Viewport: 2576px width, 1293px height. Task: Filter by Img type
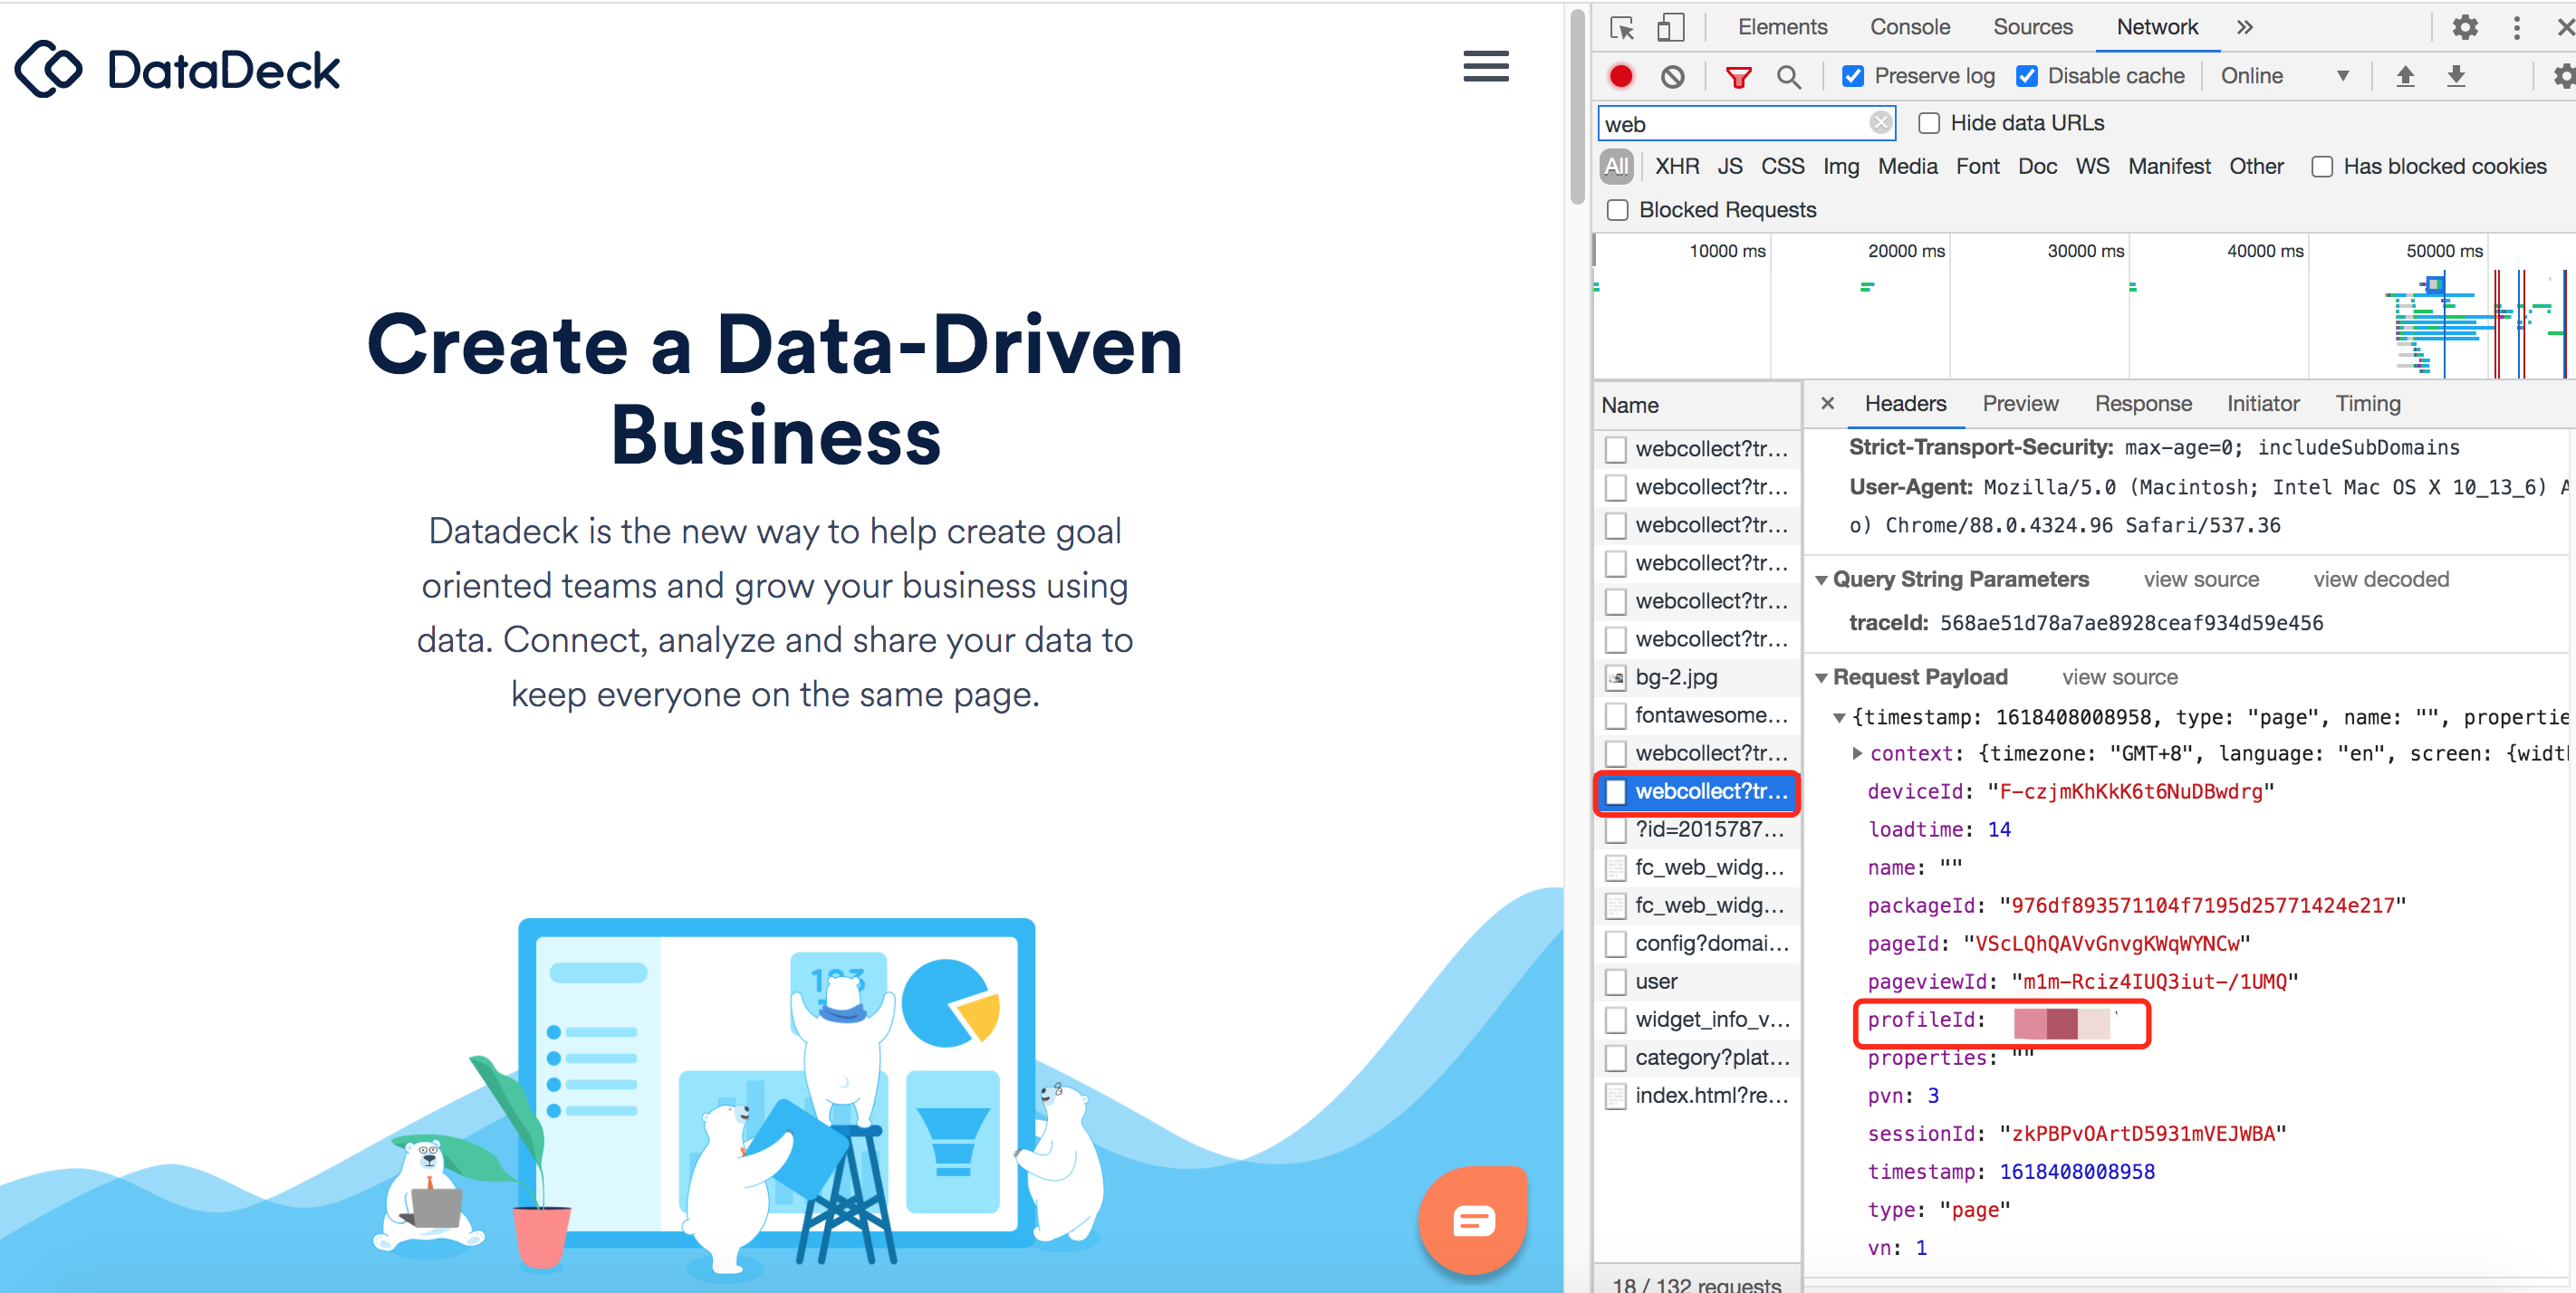click(x=1840, y=166)
